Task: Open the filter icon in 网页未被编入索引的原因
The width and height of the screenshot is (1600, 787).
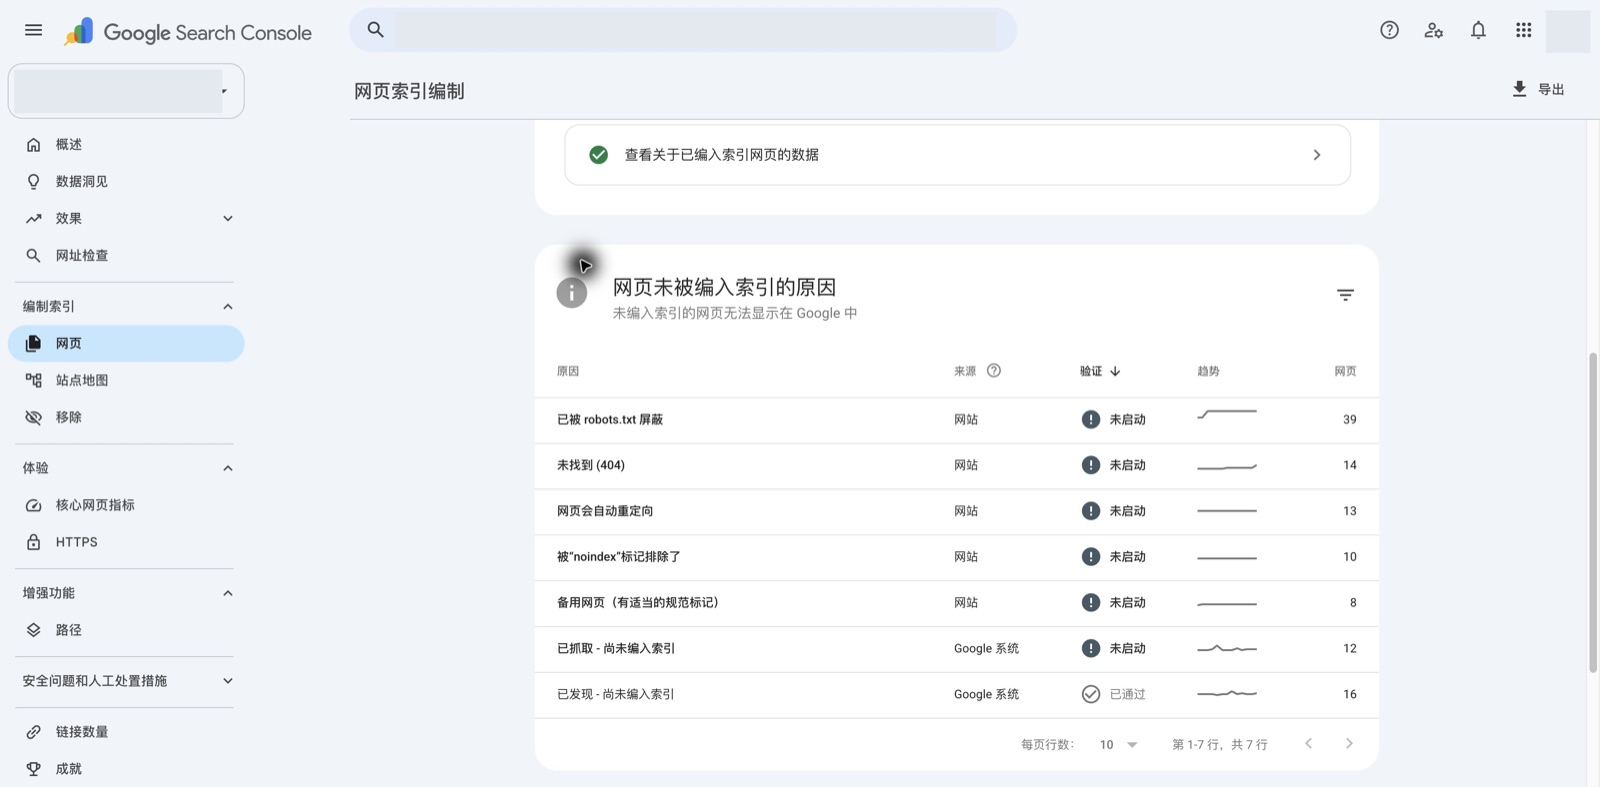Action: coord(1345,295)
